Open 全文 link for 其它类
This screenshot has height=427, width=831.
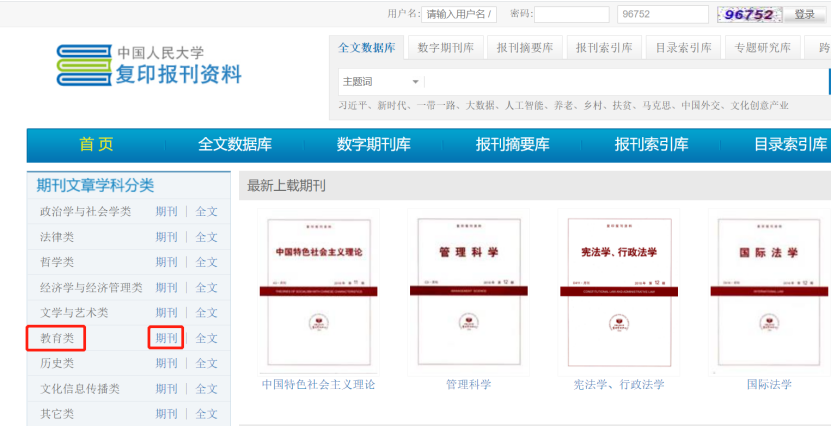[207, 414]
